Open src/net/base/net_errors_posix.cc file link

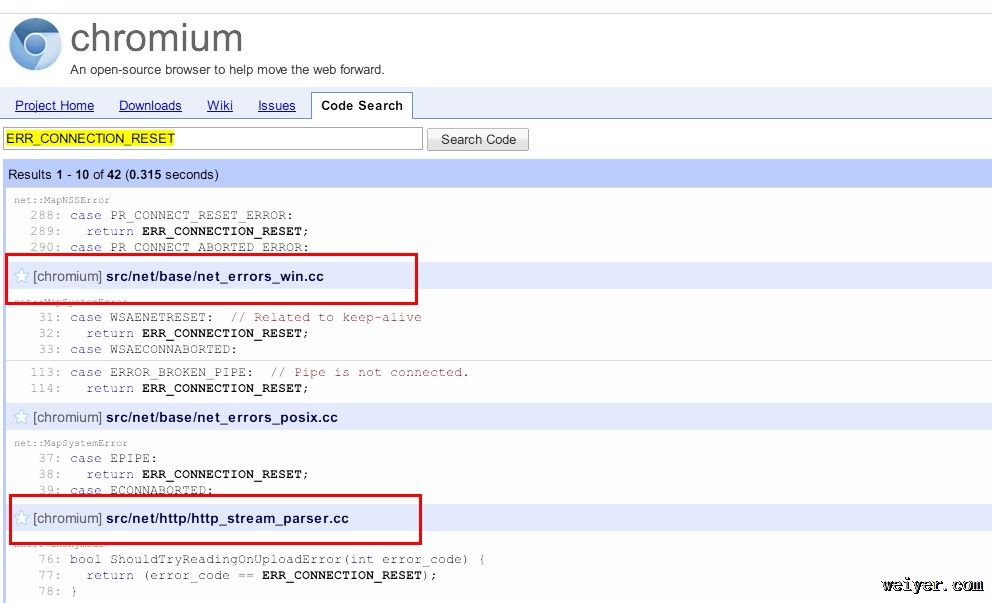click(x=221, y=418)
